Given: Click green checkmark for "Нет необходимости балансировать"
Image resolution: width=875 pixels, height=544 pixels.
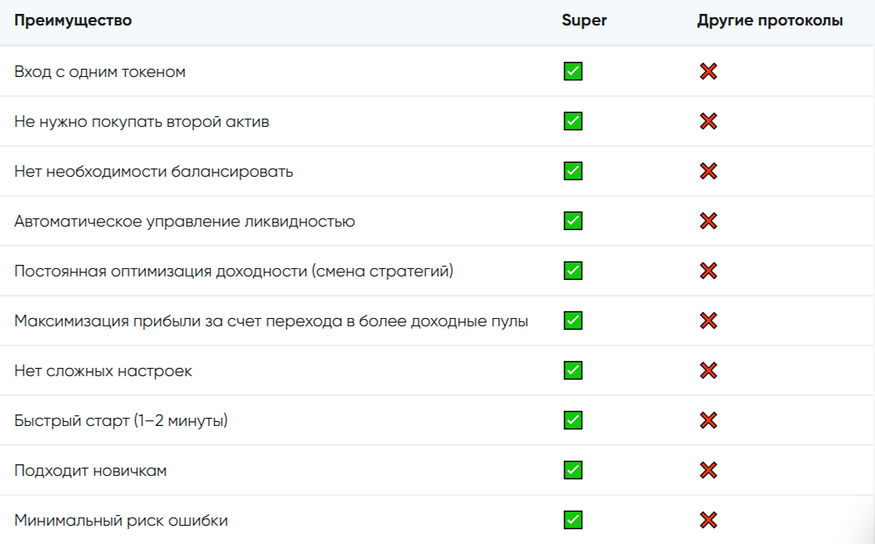Looking at the screenshot, I should 573,171.
